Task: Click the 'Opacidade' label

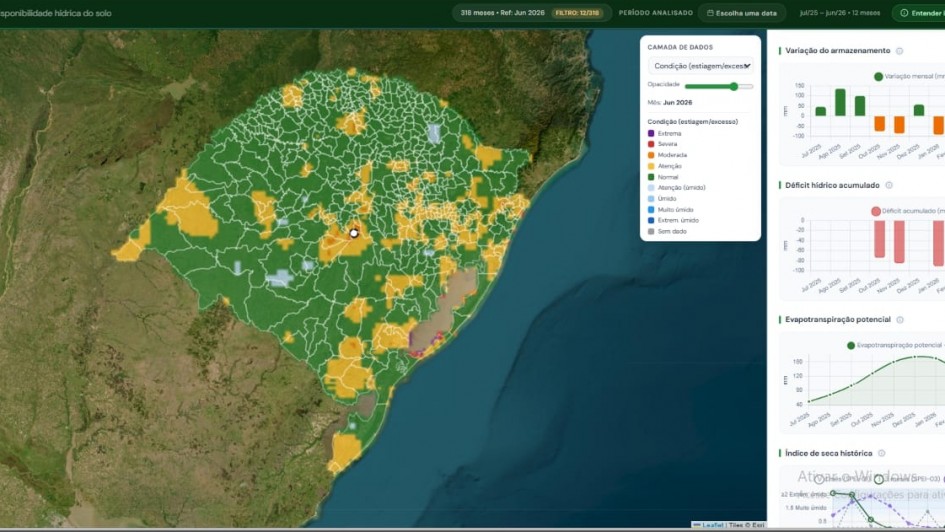Action: 664,84
